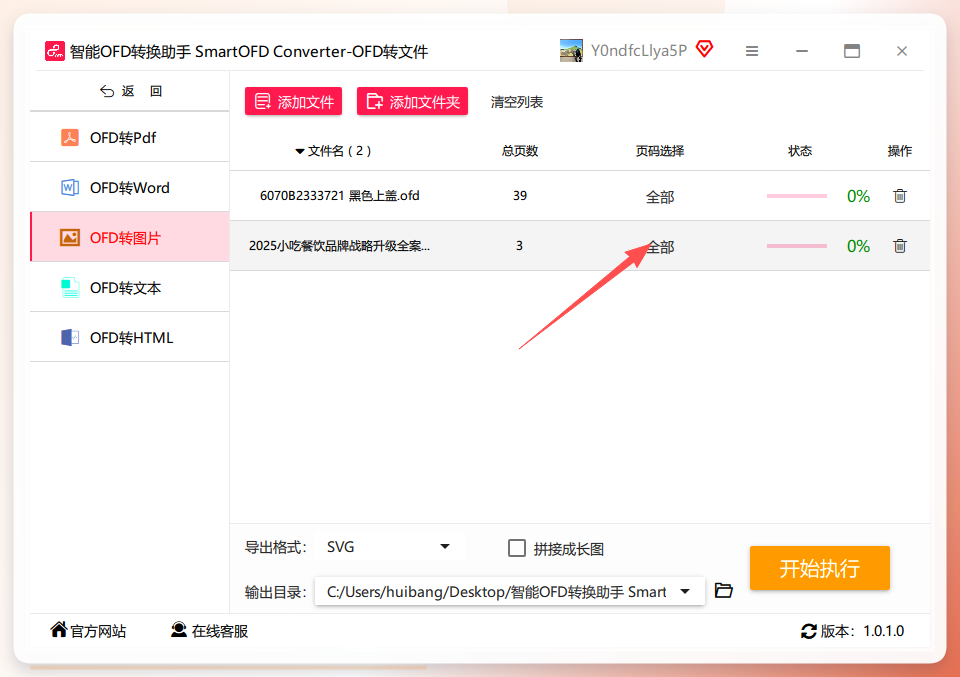Click version number 1.0.1.0
Image resolution: width=960 pixels, height=677 pixels.
[883, 631]
